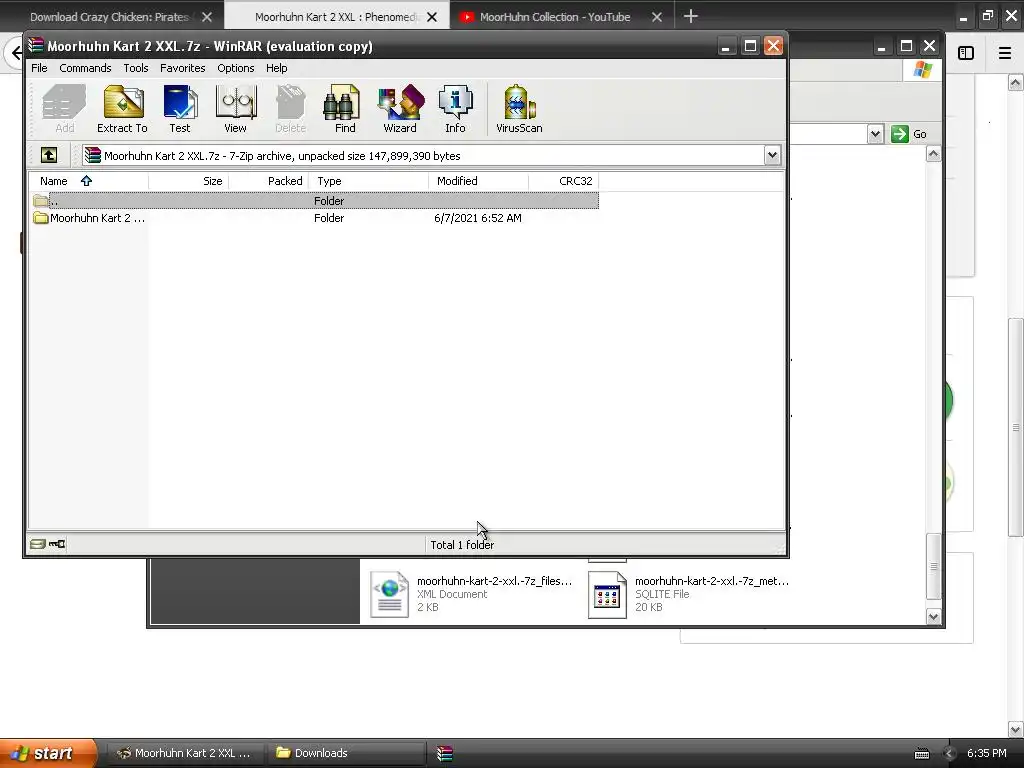Select moorhuhn-kart-2-xxl files XML document

pos(471,594)
